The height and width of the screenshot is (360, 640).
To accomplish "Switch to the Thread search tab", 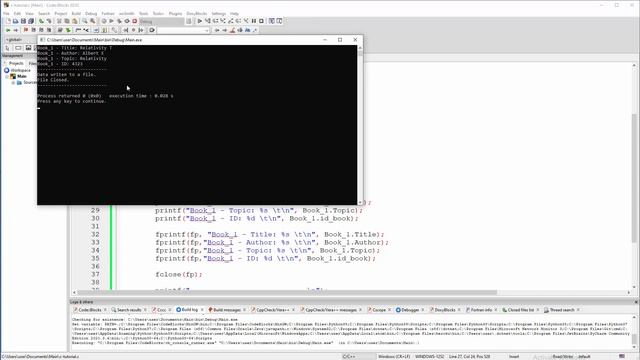I will tap(562, 310).
